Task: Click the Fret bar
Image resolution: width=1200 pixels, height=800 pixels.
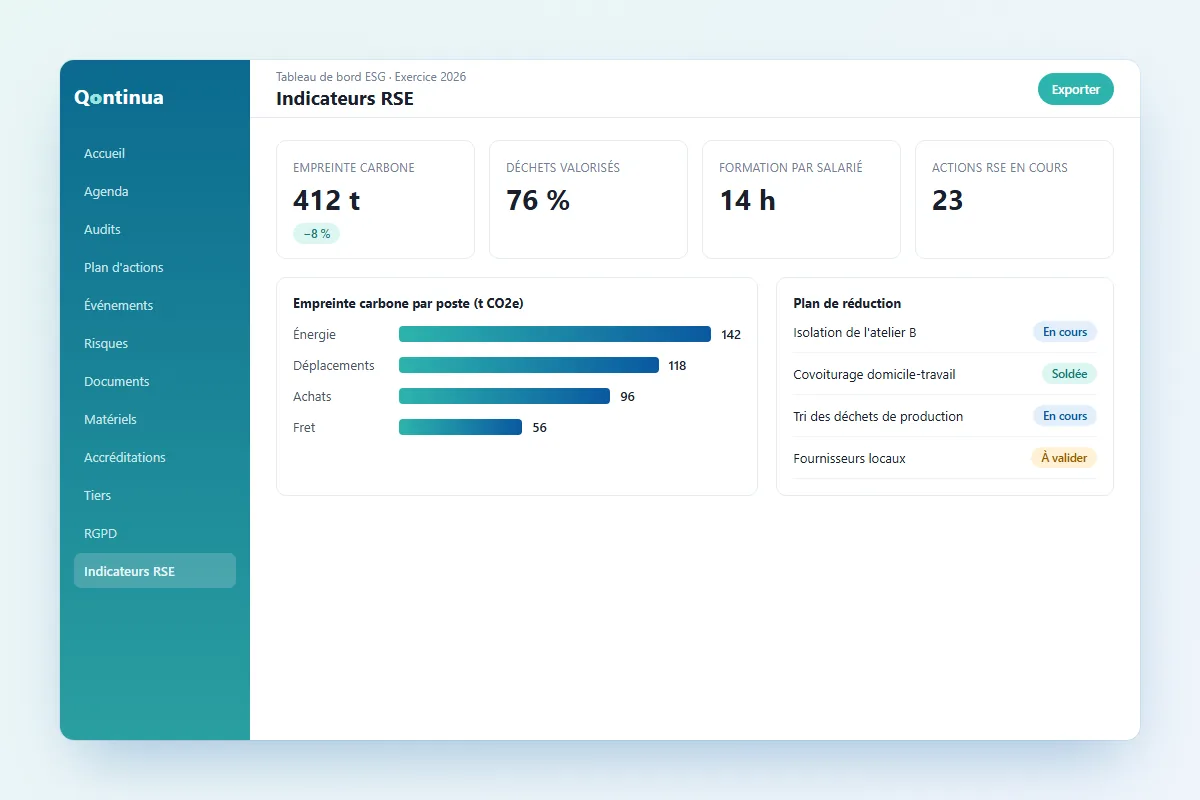Action: [460, 427]
